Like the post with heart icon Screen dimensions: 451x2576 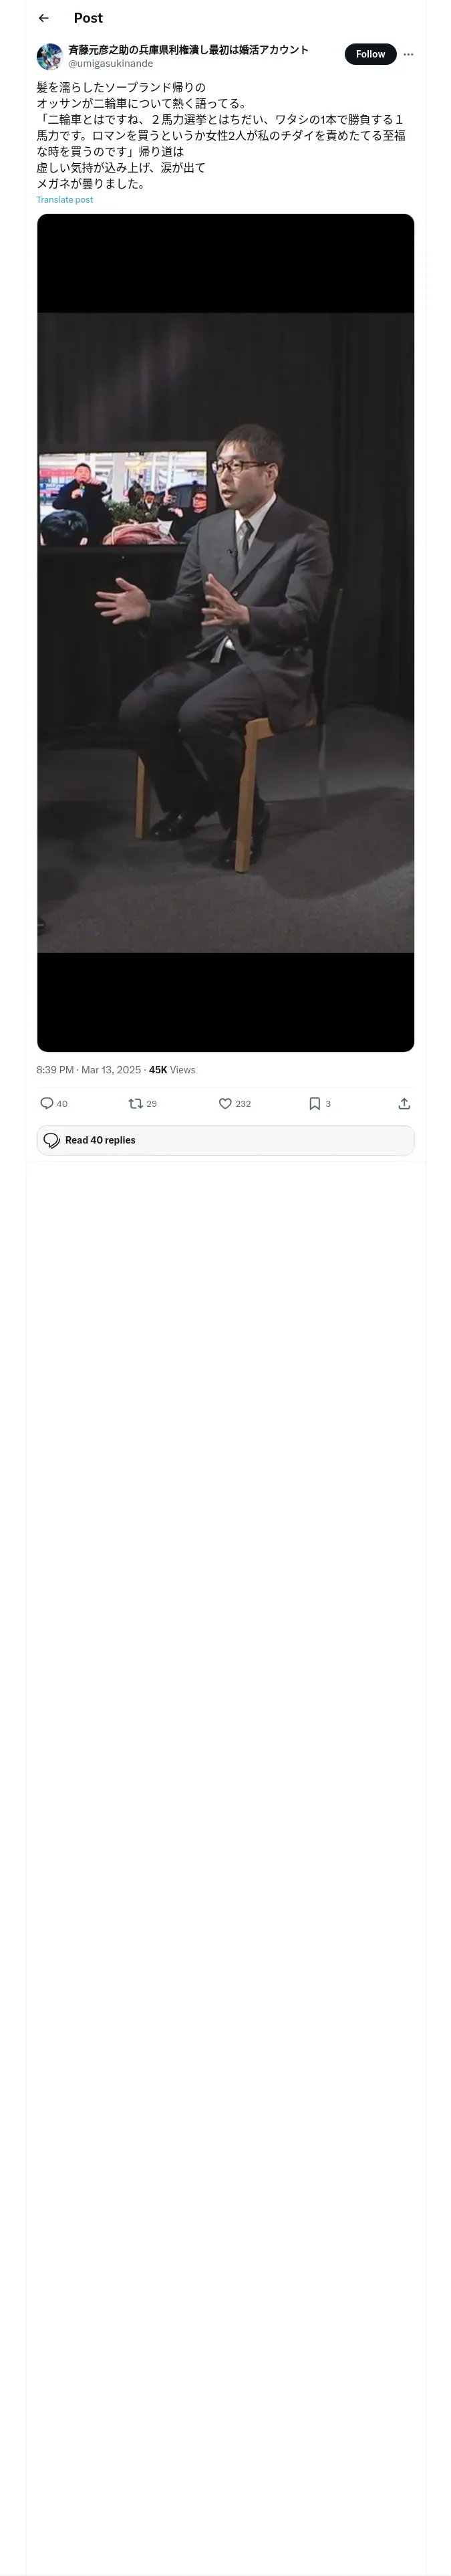coord(225,1103)
